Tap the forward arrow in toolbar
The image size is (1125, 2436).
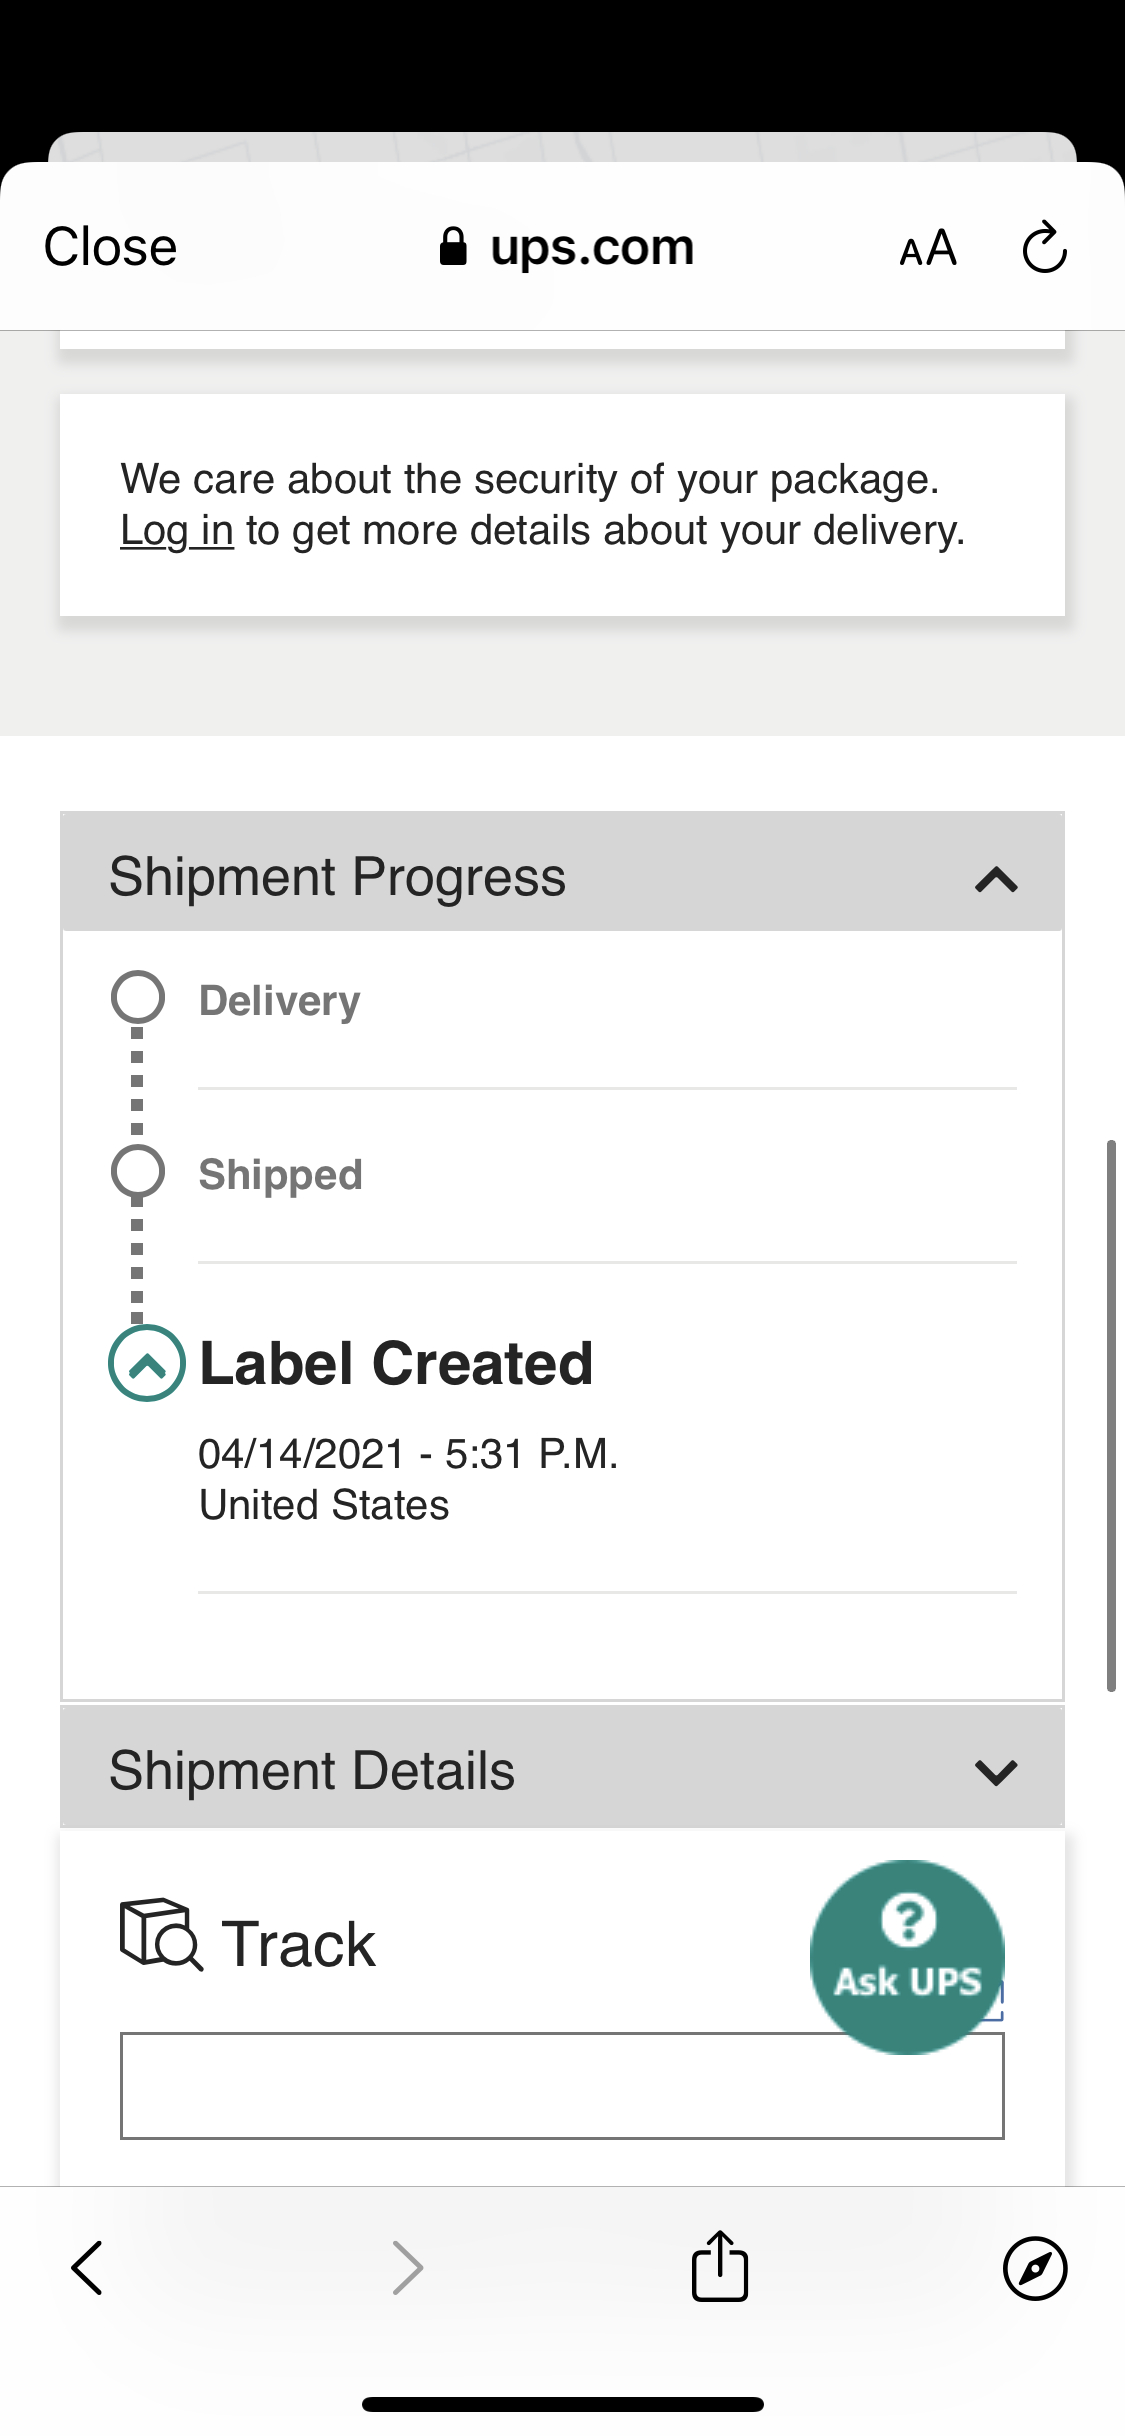click(407, 2267)
